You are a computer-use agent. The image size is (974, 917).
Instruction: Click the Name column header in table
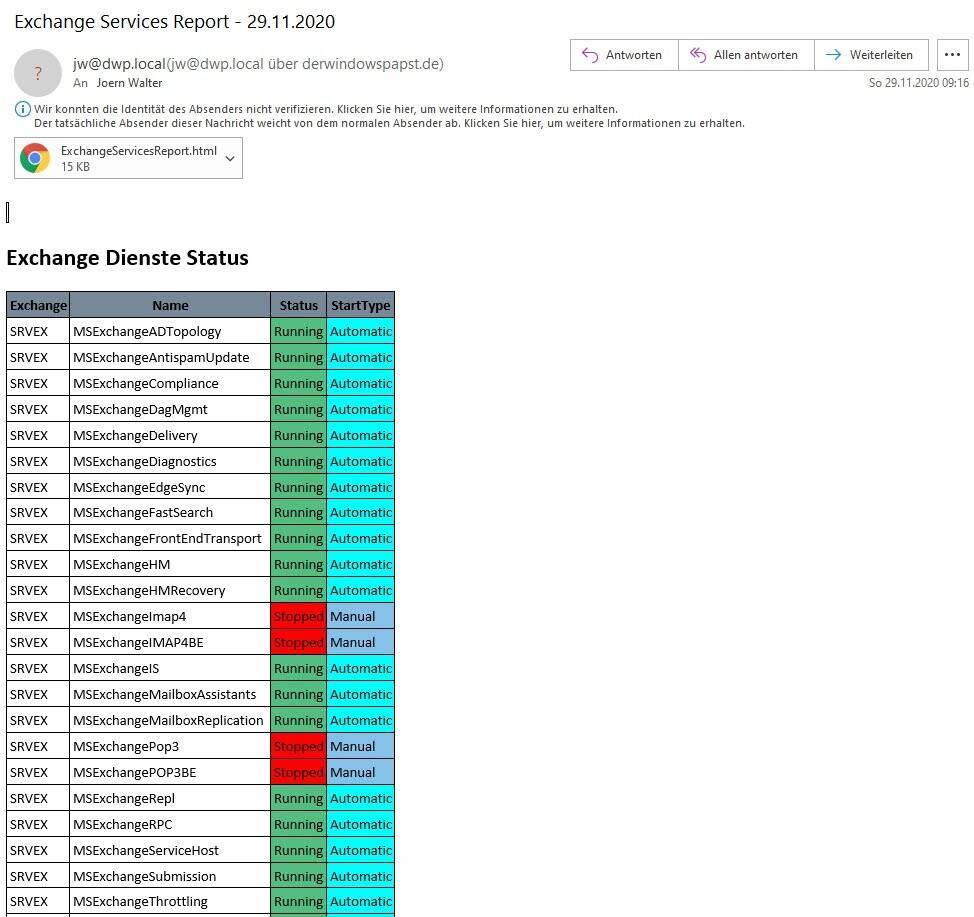coord(170,305)
